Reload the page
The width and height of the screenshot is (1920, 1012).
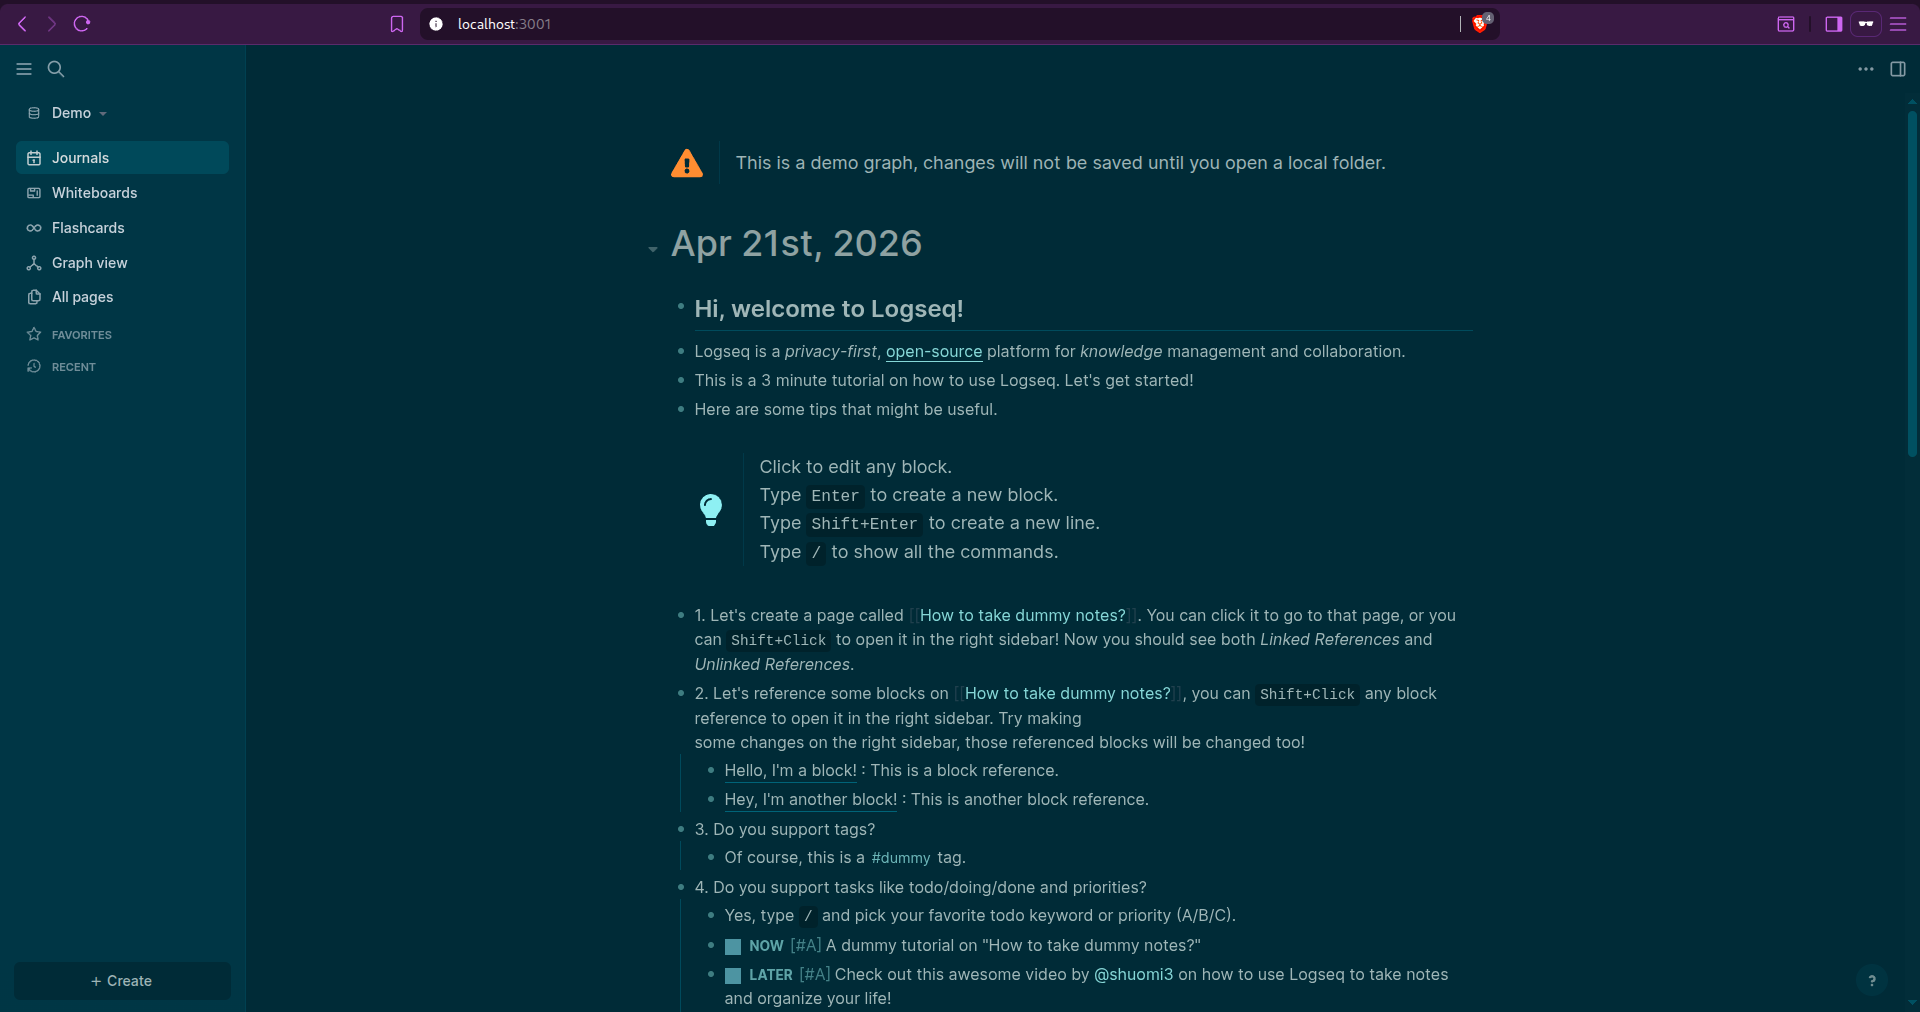82,24
